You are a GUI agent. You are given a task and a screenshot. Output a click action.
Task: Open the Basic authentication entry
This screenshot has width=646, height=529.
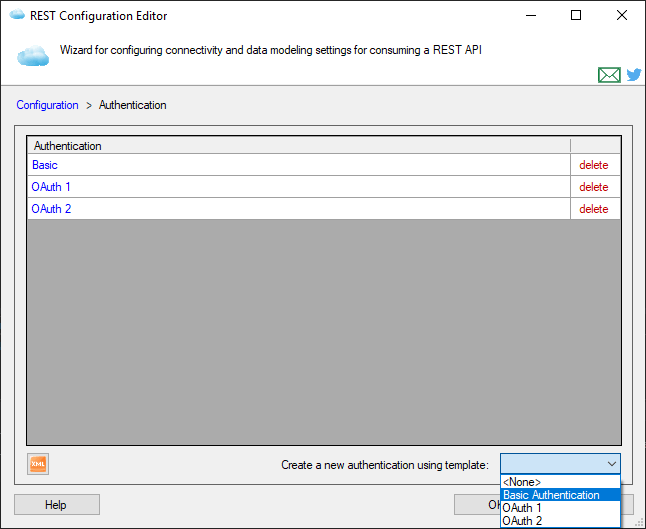coord(45,165)
